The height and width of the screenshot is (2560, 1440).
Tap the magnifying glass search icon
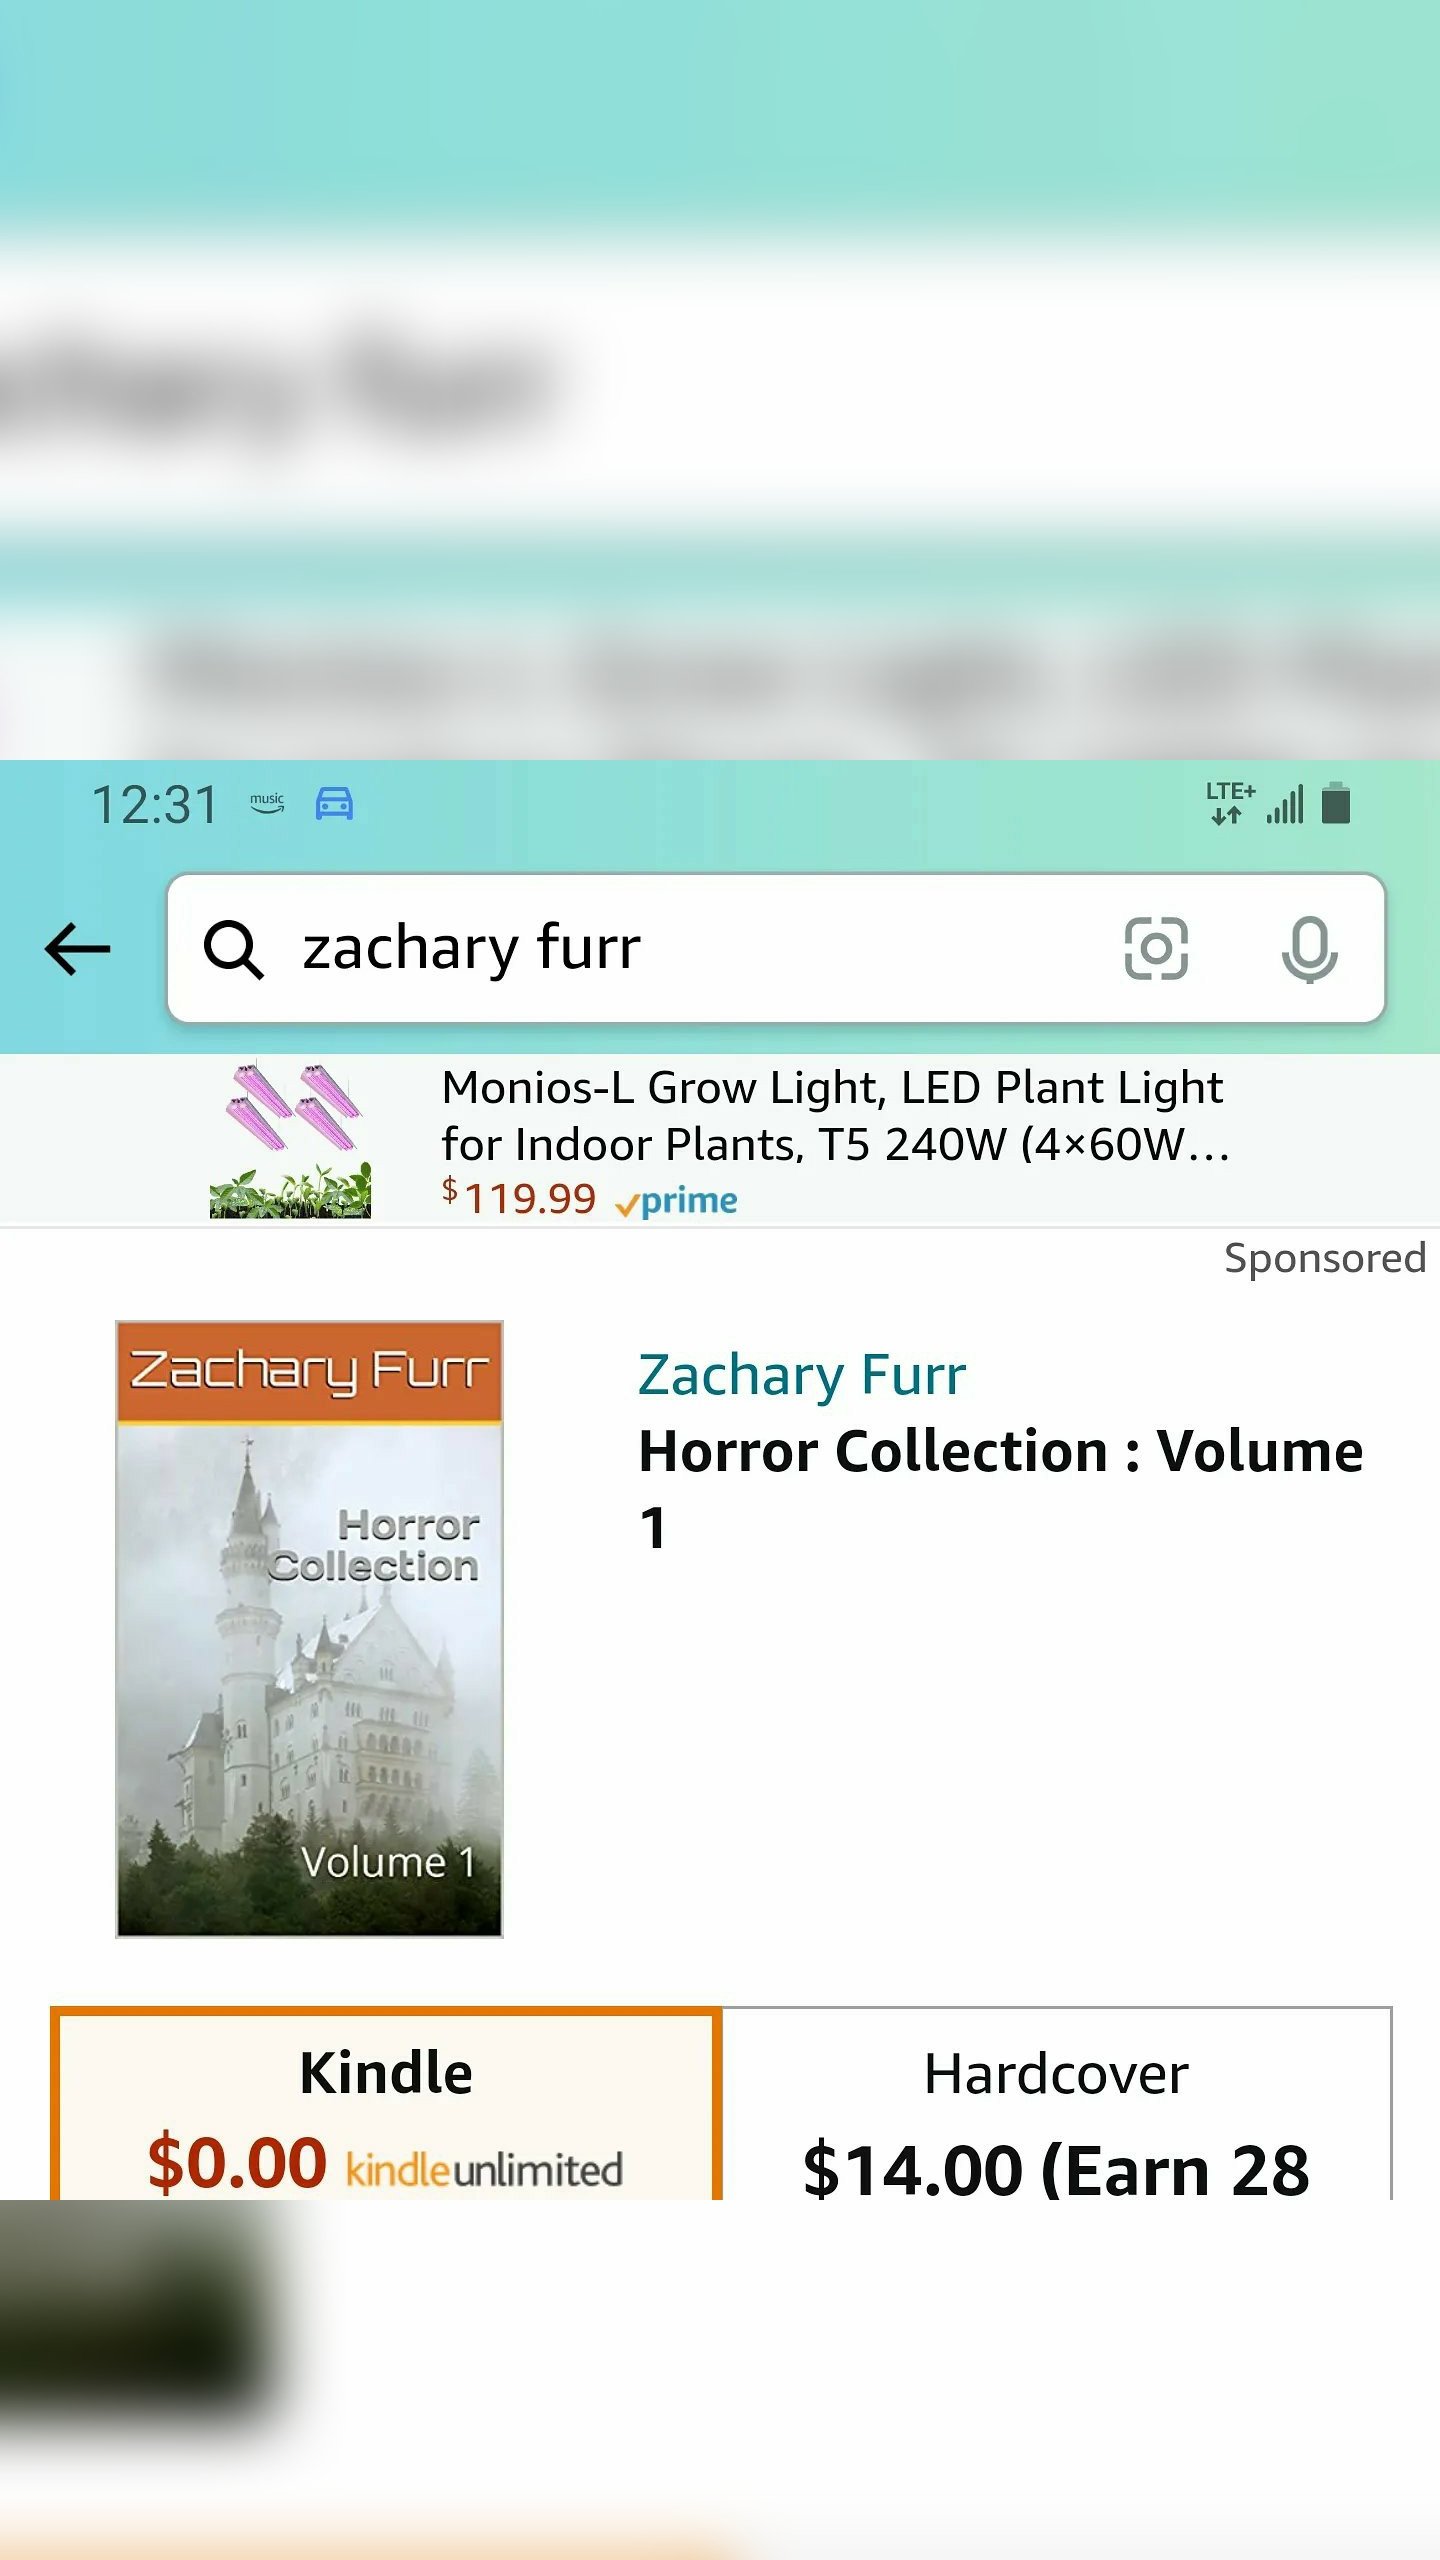tap(233, 948)
